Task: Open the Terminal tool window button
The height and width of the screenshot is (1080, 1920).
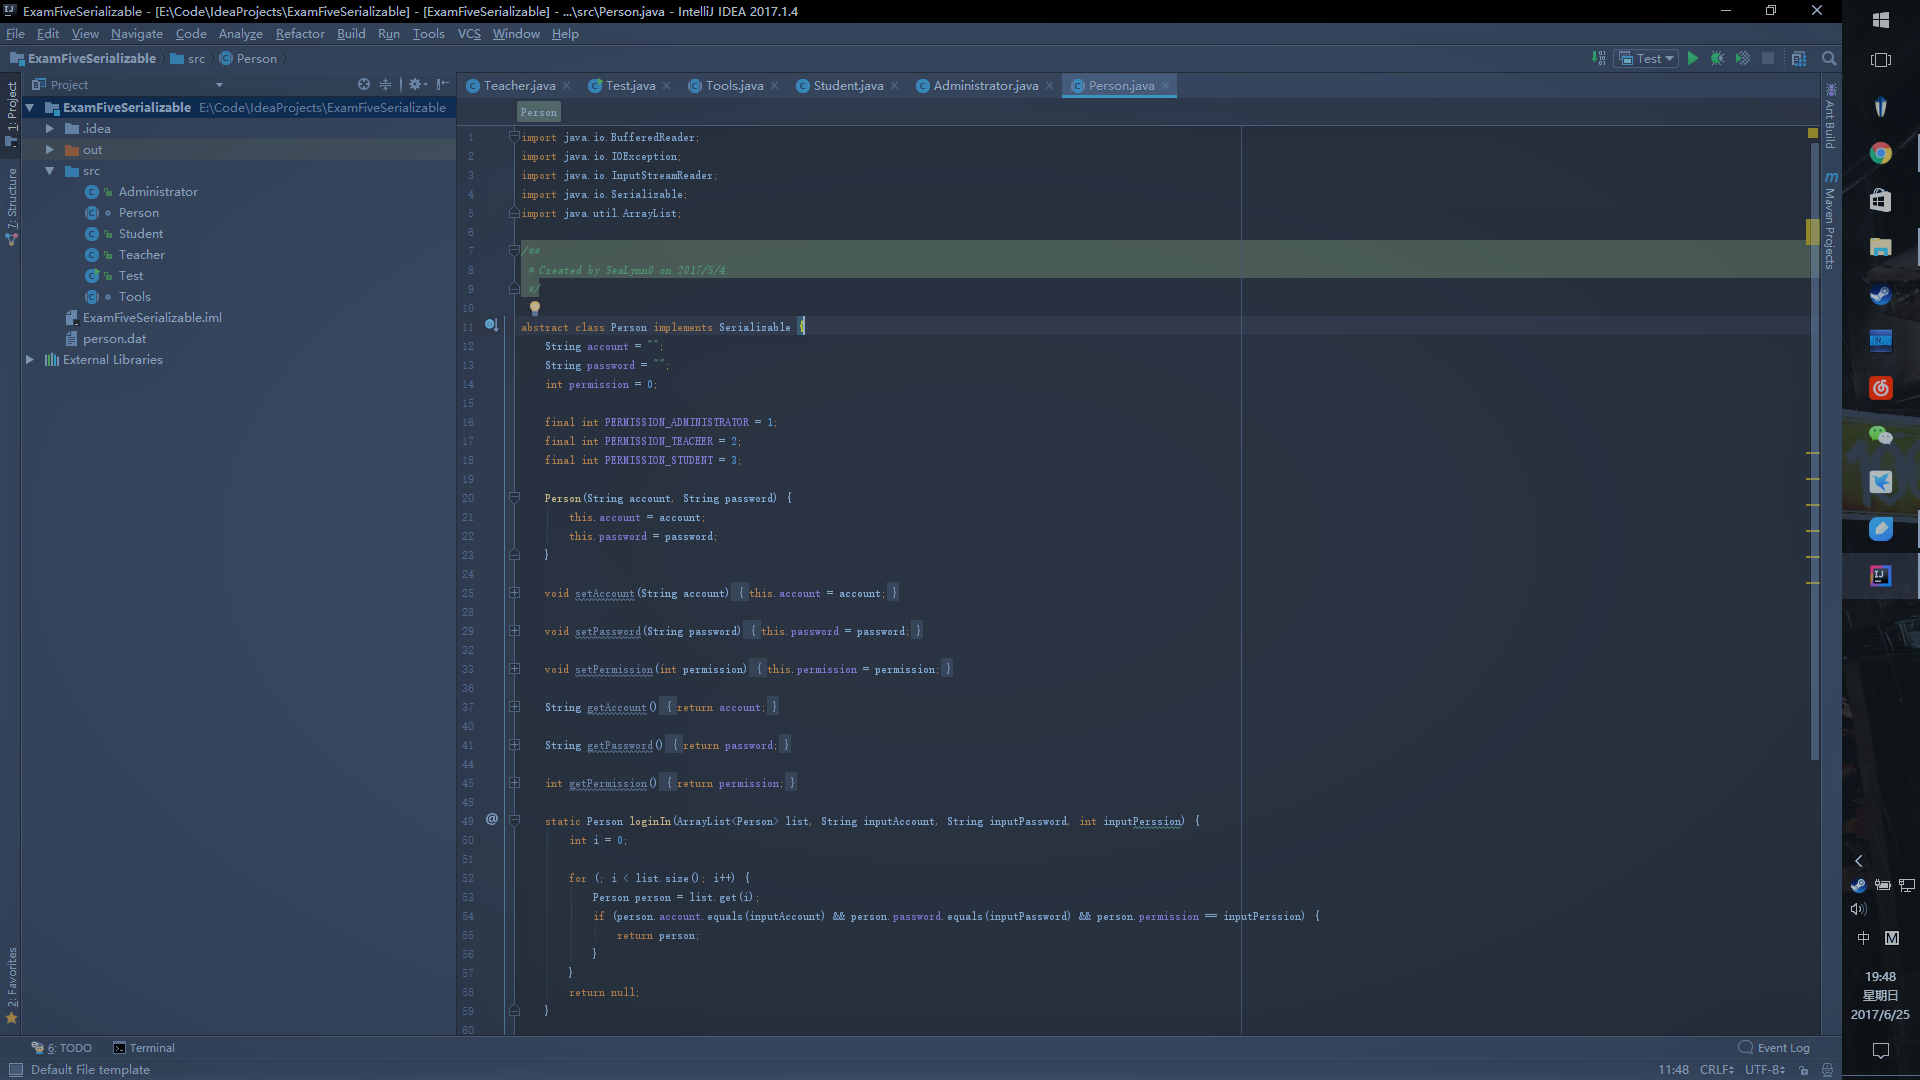Action: tap(144, 1048)
